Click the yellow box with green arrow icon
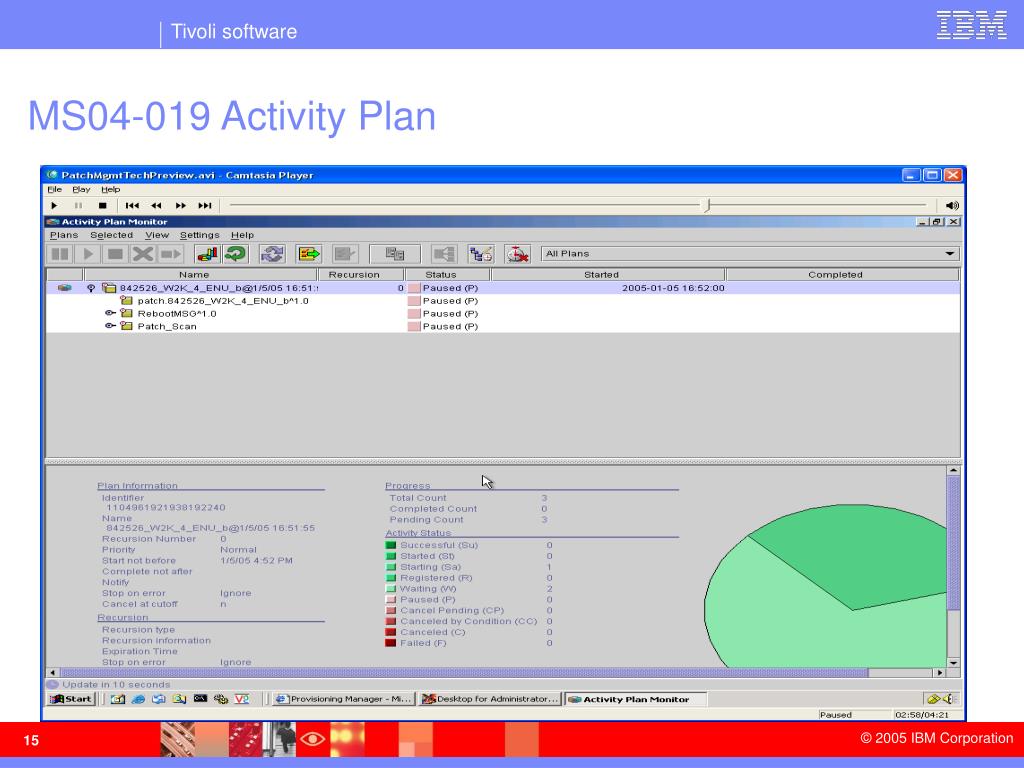Screen dimensions: 1024x768 [x=309, y=254]
